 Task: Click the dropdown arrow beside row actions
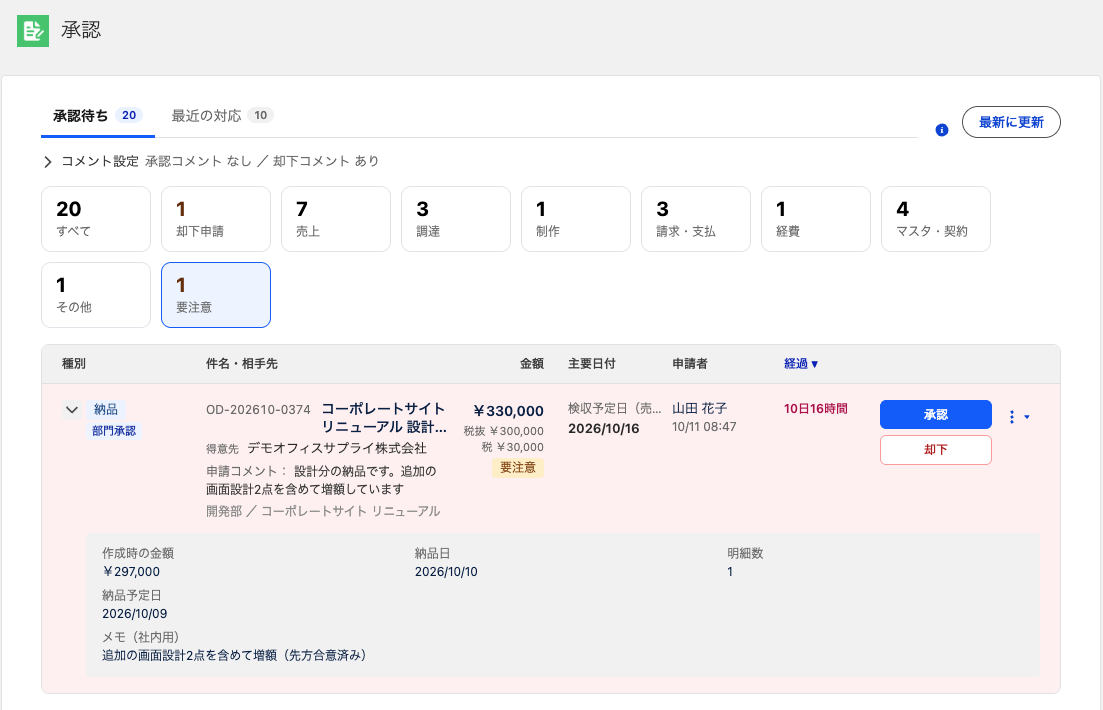pyautogui.click(x=1027, y=417)
